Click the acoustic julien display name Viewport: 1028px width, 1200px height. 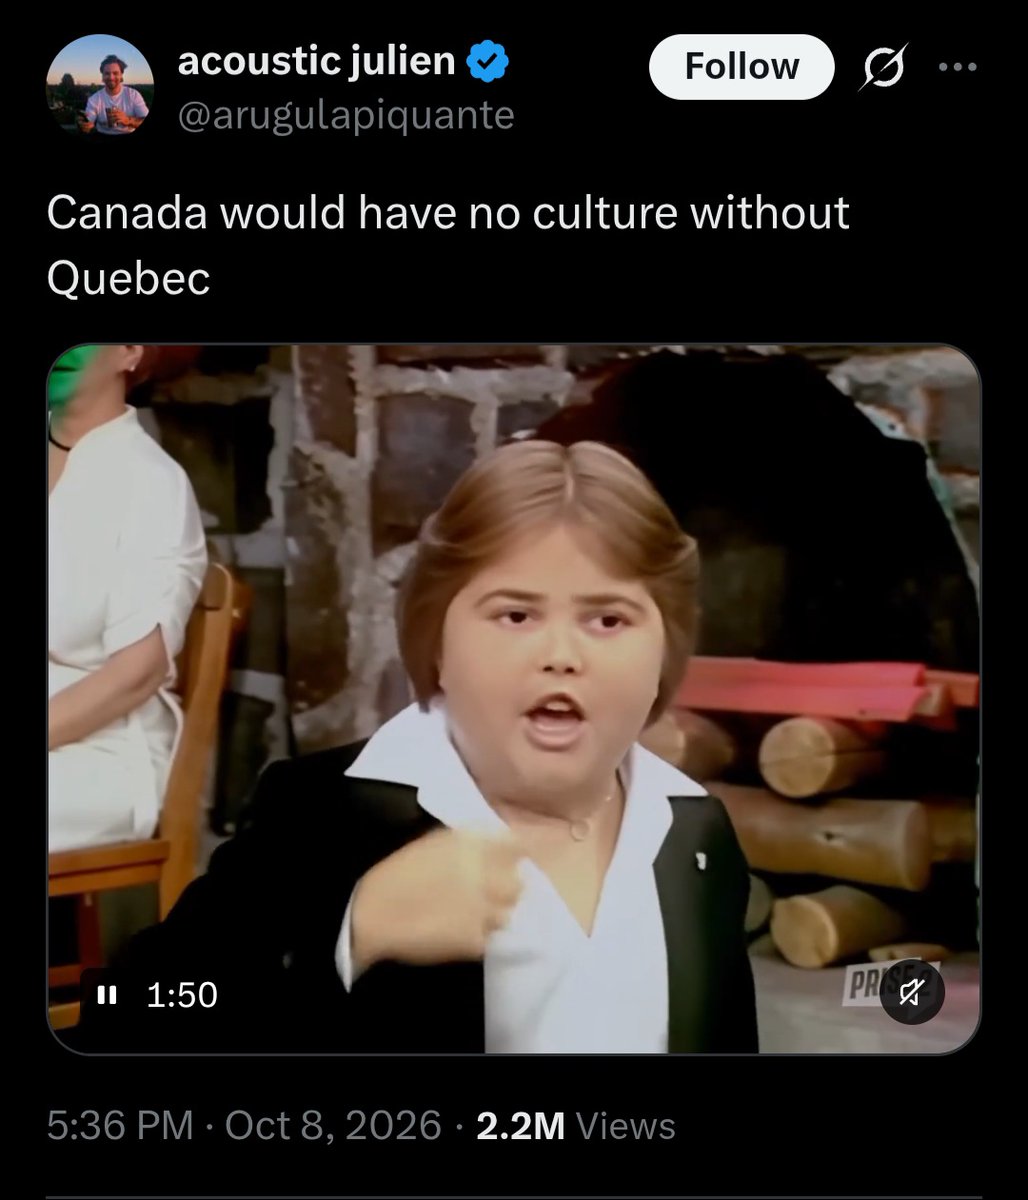coord(316,62)
